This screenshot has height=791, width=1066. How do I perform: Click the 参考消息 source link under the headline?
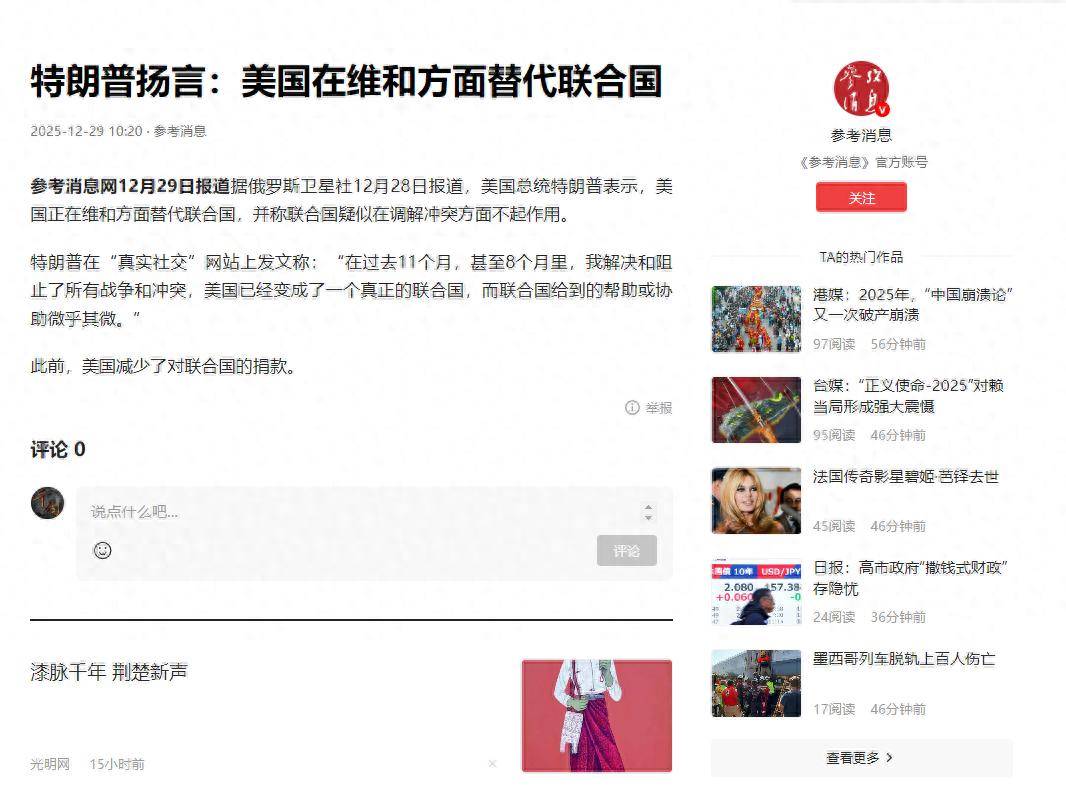(x=180, y=131)
